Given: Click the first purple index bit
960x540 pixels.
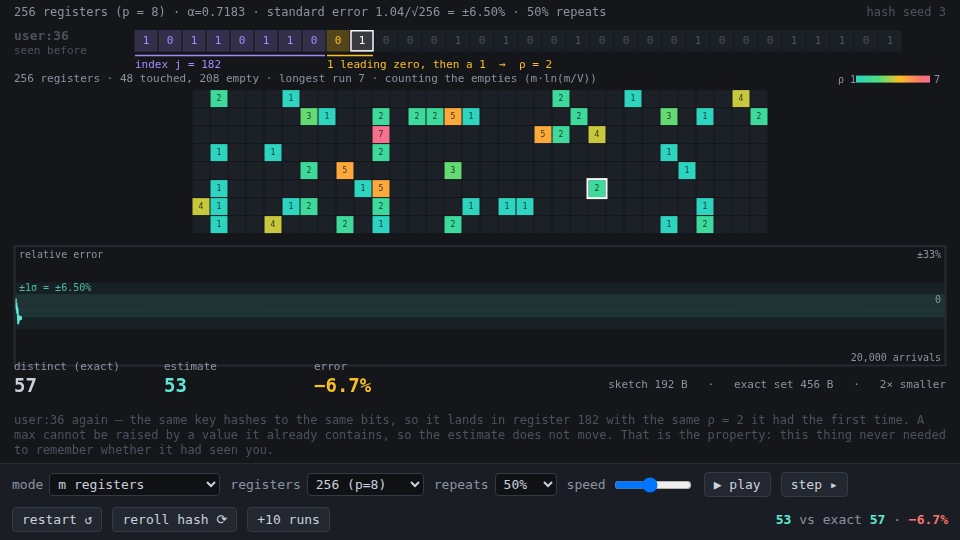Looking at the screenshot, I should [x=146, y=40].
